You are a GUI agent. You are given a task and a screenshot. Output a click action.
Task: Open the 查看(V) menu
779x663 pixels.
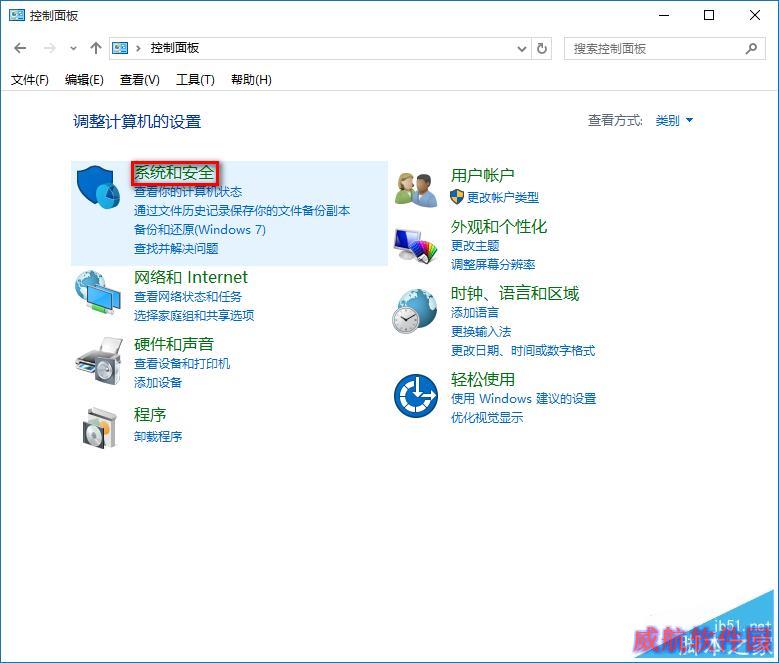[x=140, y=79]
